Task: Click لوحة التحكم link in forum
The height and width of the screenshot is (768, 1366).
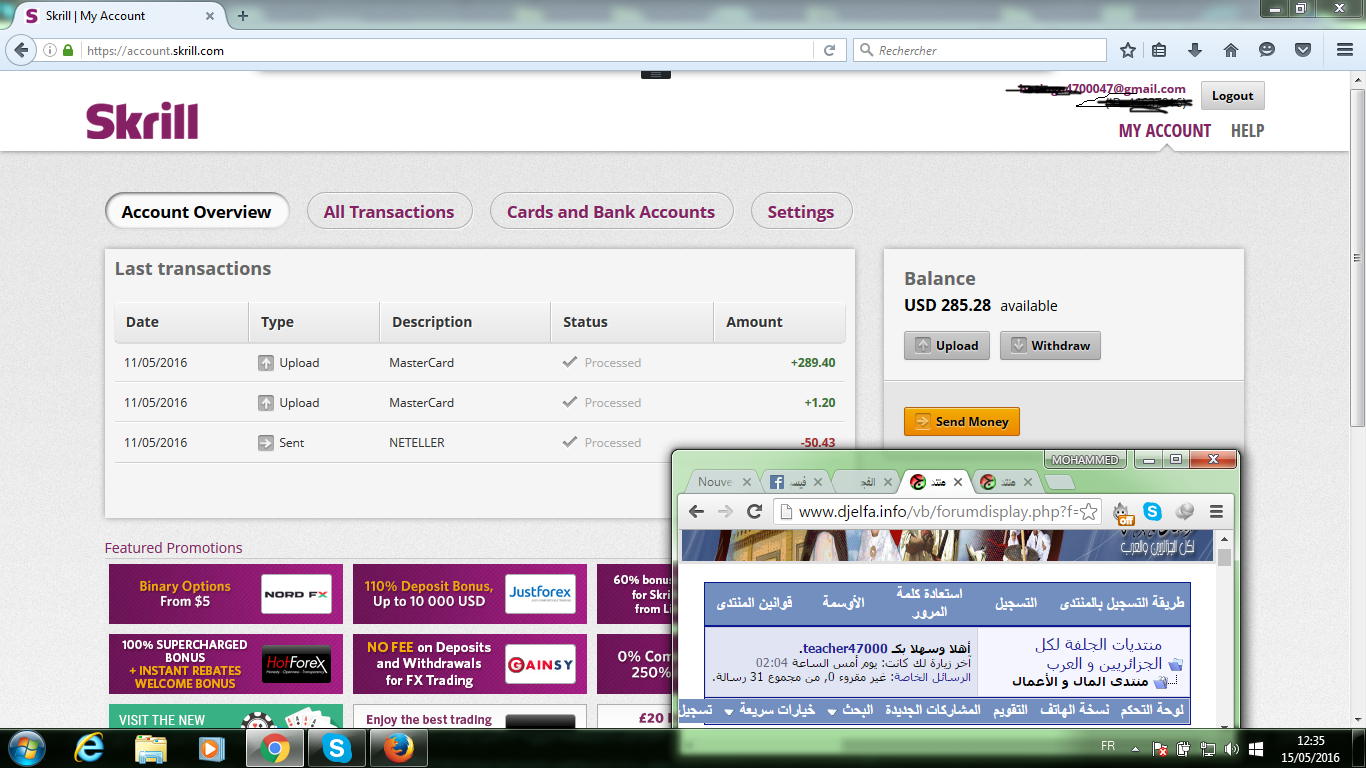Action: click(1153, 710)
